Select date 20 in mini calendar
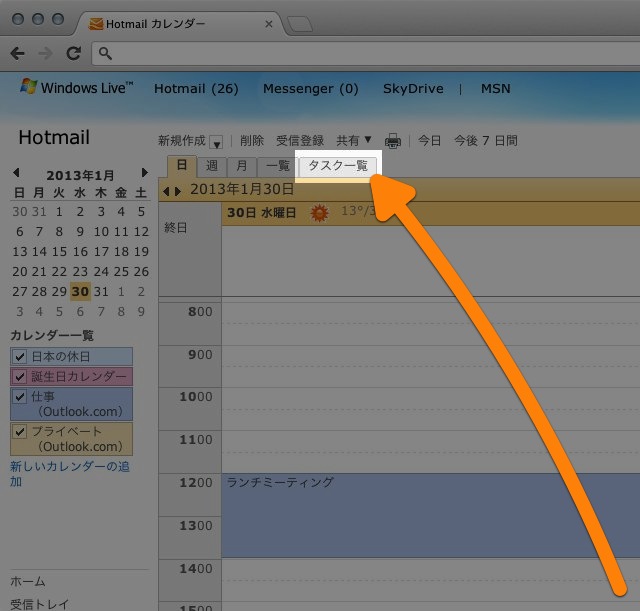 pos(20,271)
